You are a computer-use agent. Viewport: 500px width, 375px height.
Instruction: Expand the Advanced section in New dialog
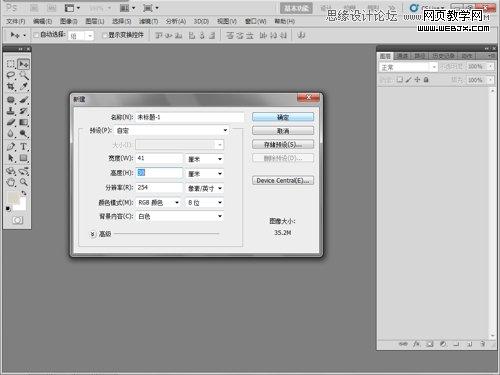point(93,234)
